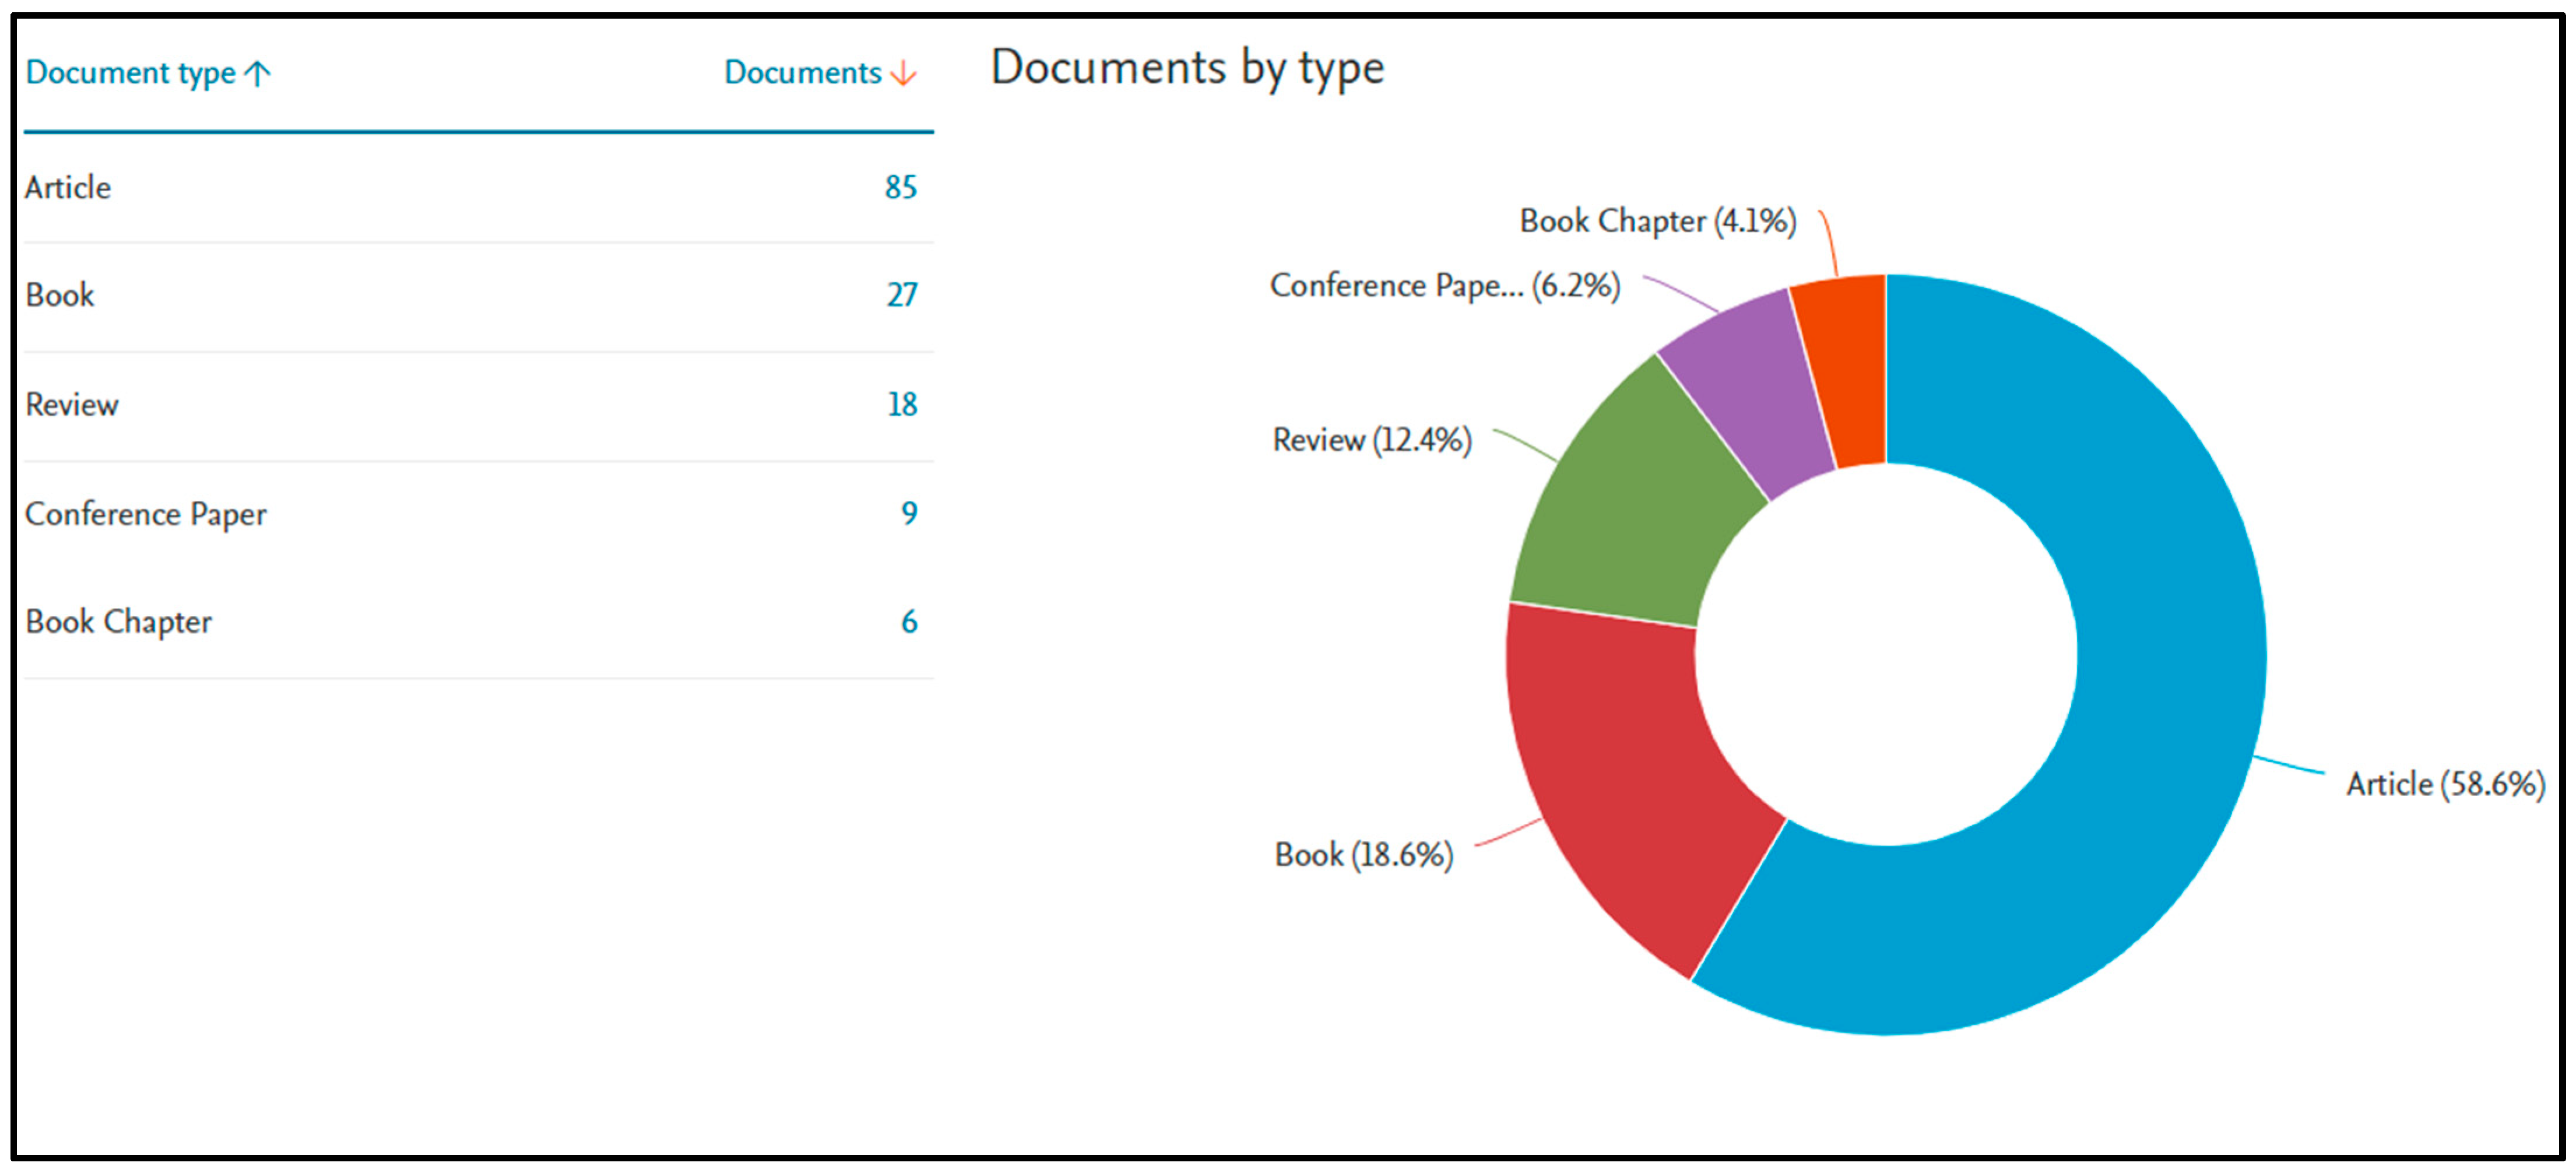Click the Article (58.6%) chart label

pos(2445,784)
